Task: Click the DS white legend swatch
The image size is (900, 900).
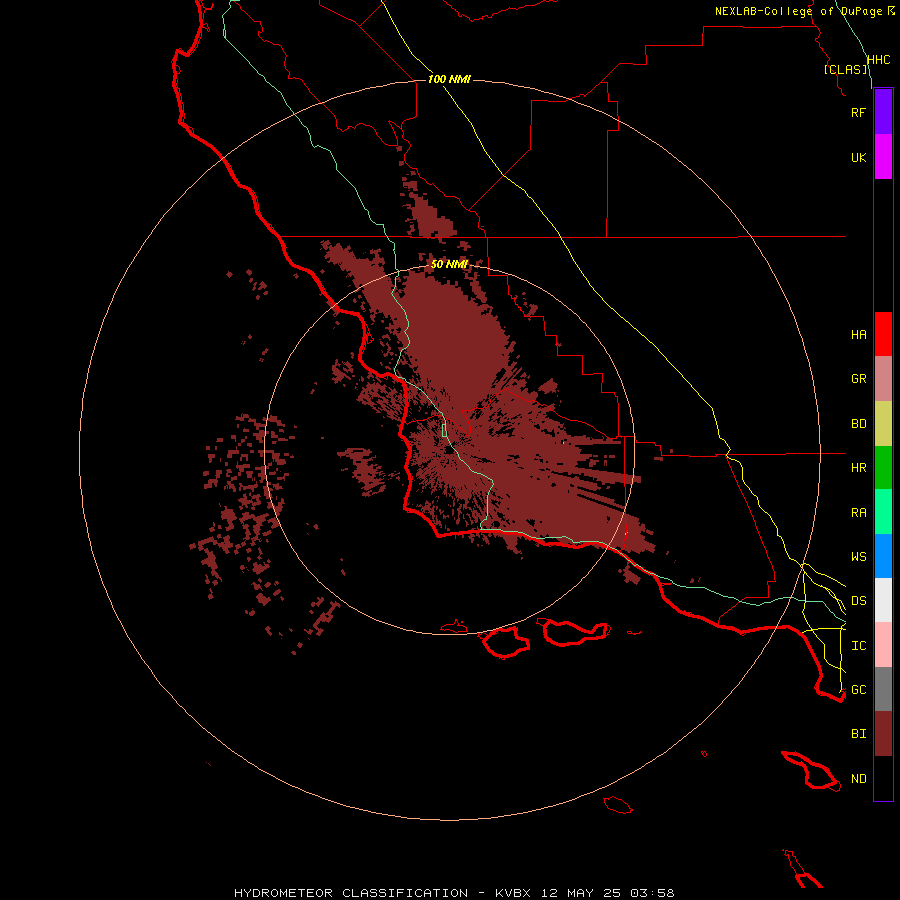Action: [883, 600]
